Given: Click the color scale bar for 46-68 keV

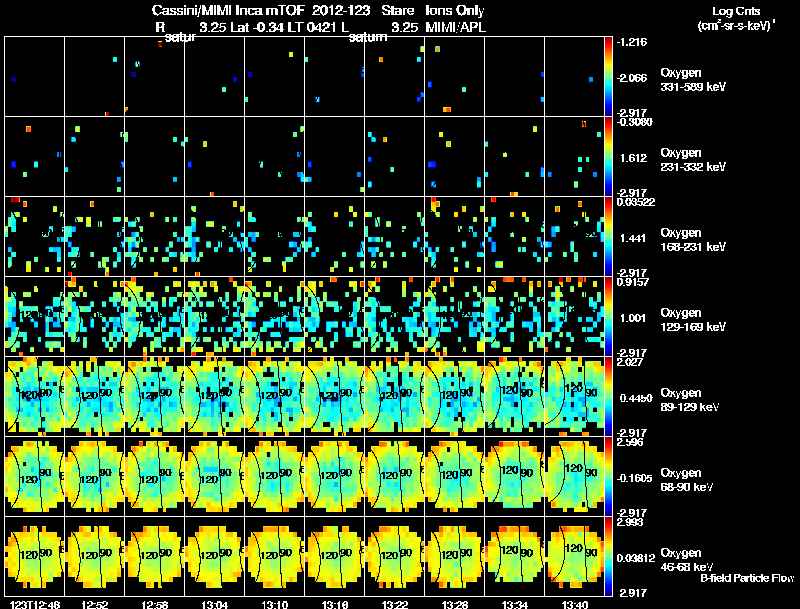Looking at the screenshot, I should pyautogui.click(x=608, y=556).
